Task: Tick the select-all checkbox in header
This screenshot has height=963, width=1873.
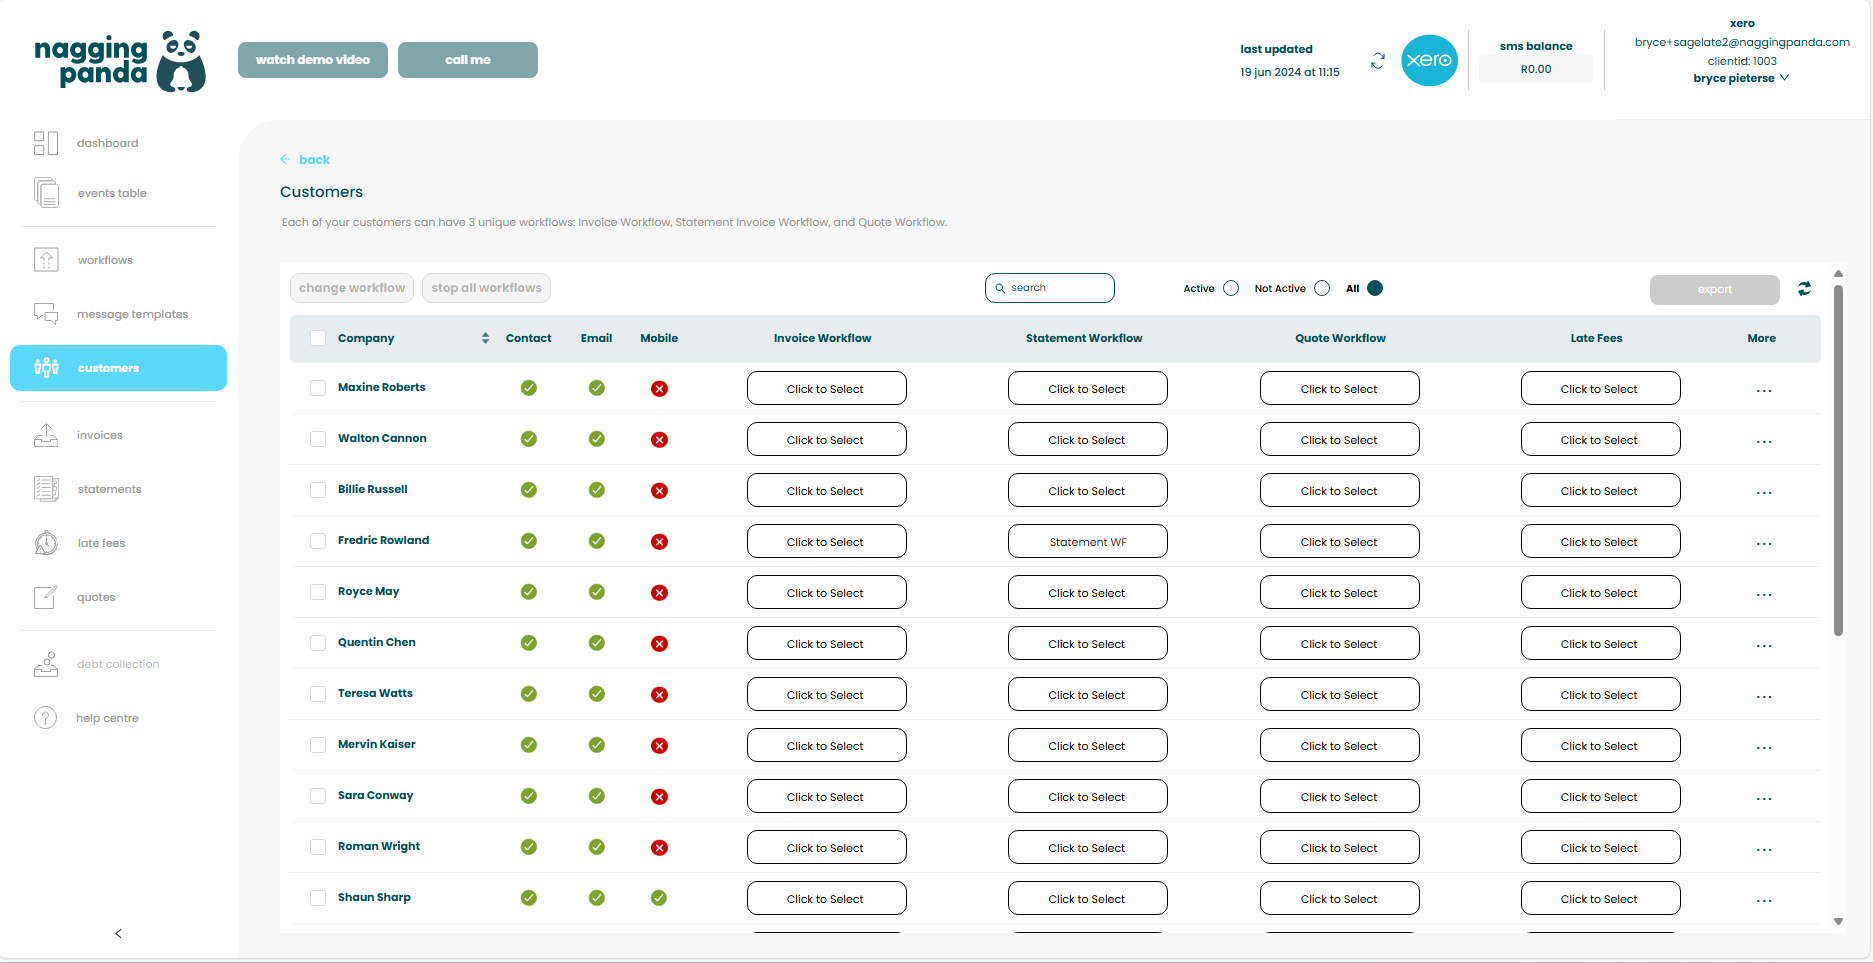Action: pyautogui.click(x=318, y=338)
